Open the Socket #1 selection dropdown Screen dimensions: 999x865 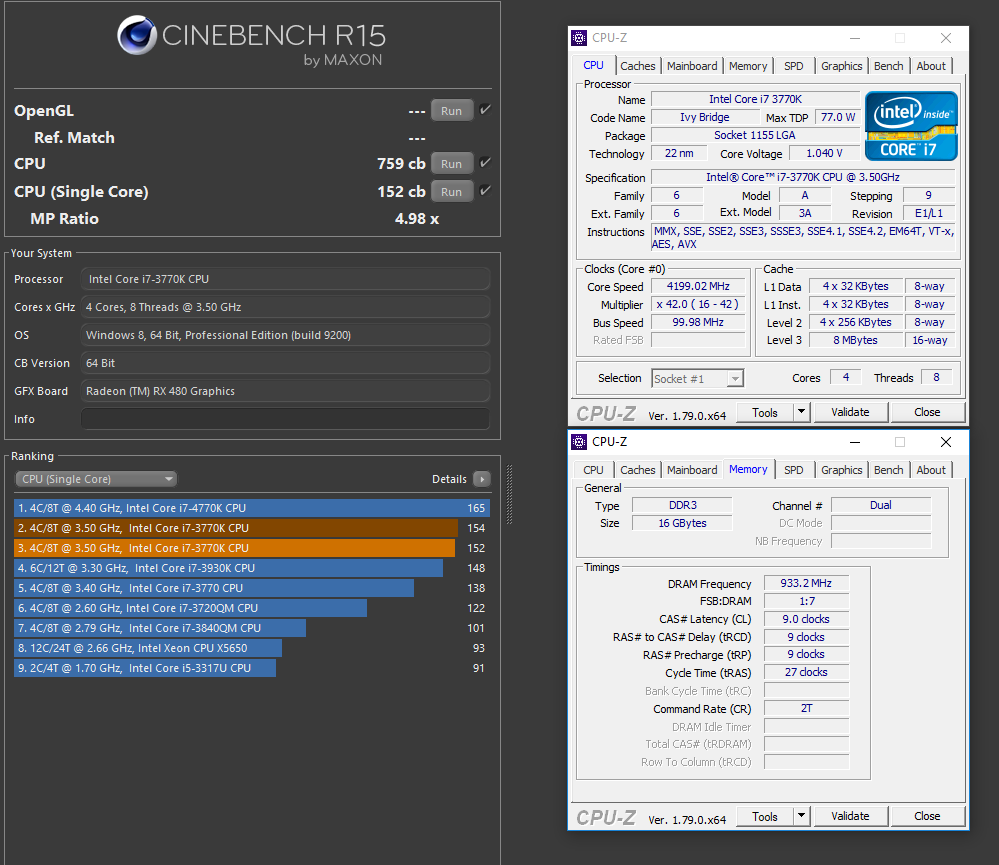pos(697,378)
